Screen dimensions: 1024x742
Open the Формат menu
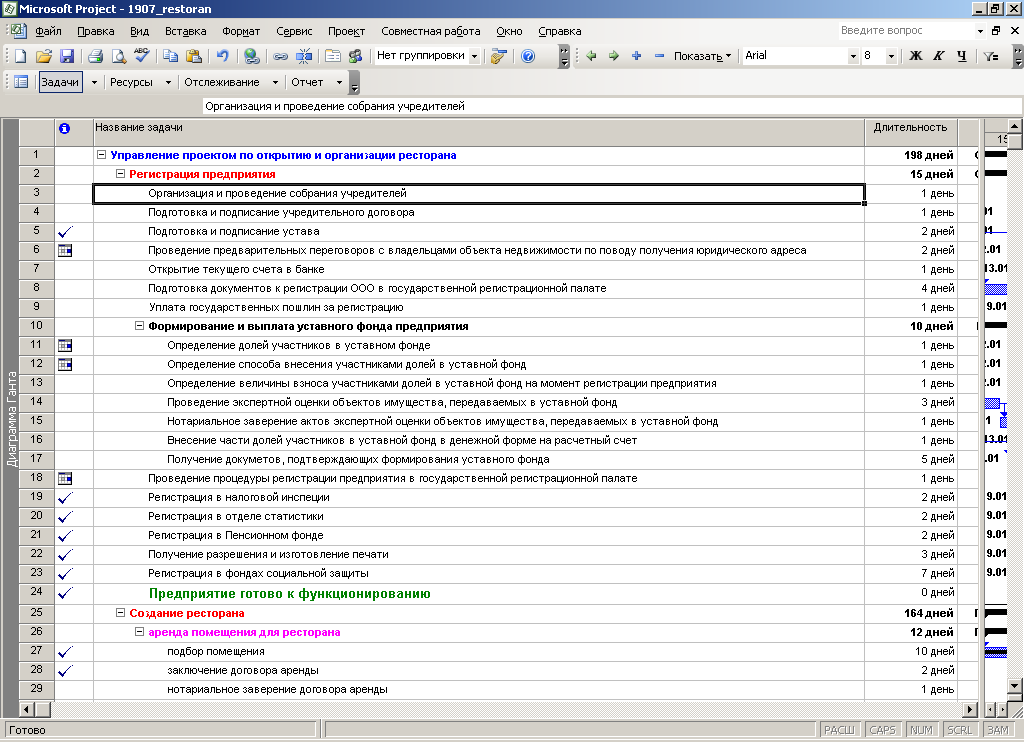click(241, 31)
